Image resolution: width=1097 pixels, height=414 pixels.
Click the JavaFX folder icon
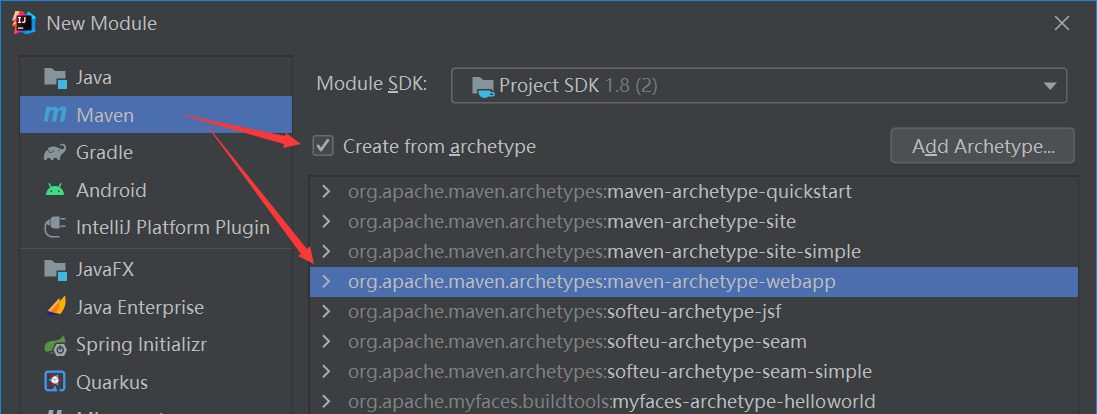55,269
